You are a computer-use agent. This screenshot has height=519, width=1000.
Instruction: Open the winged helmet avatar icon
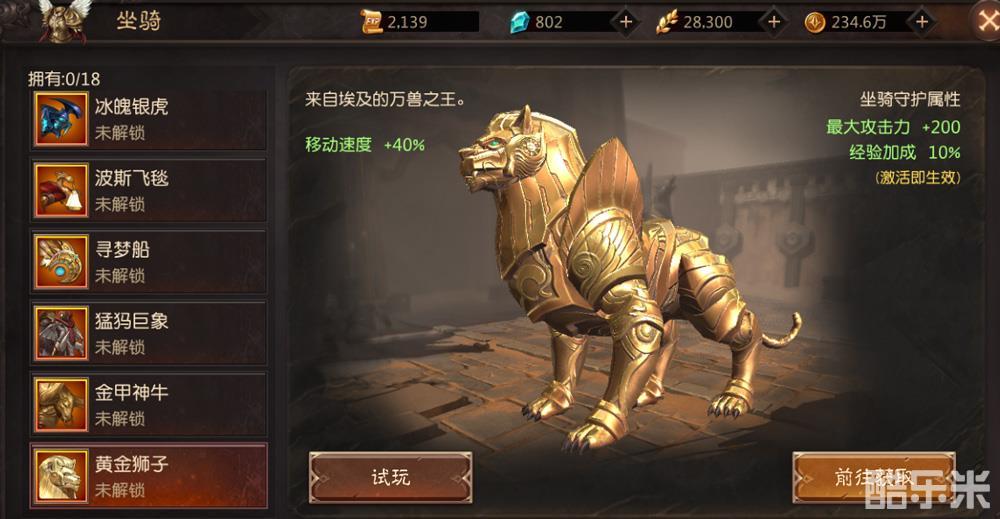[64, 20]
